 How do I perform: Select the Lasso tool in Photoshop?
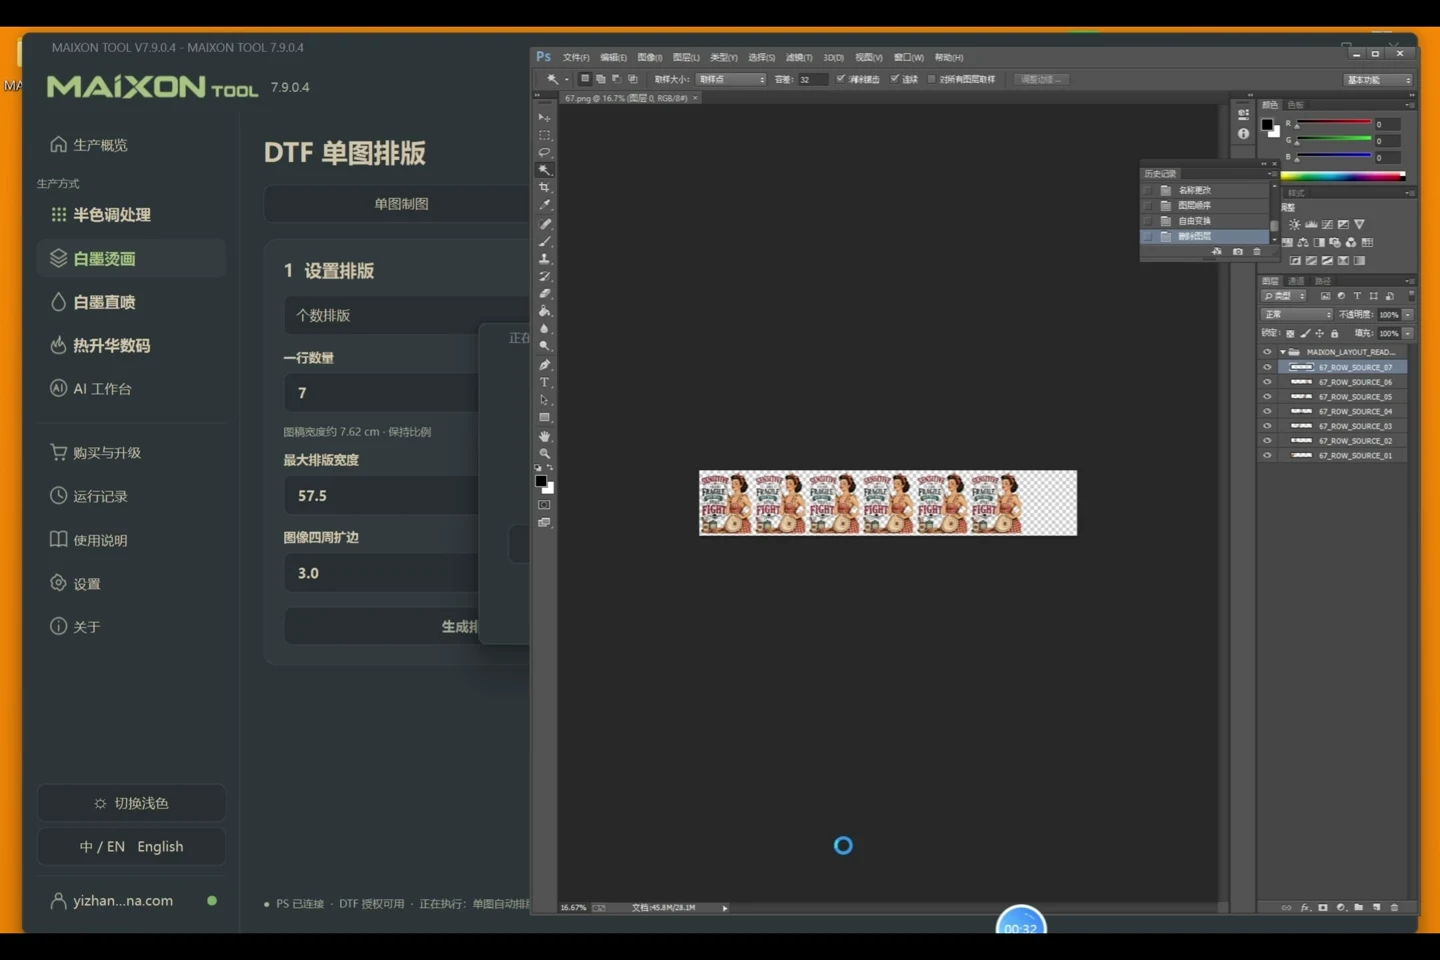pos(544,152)
